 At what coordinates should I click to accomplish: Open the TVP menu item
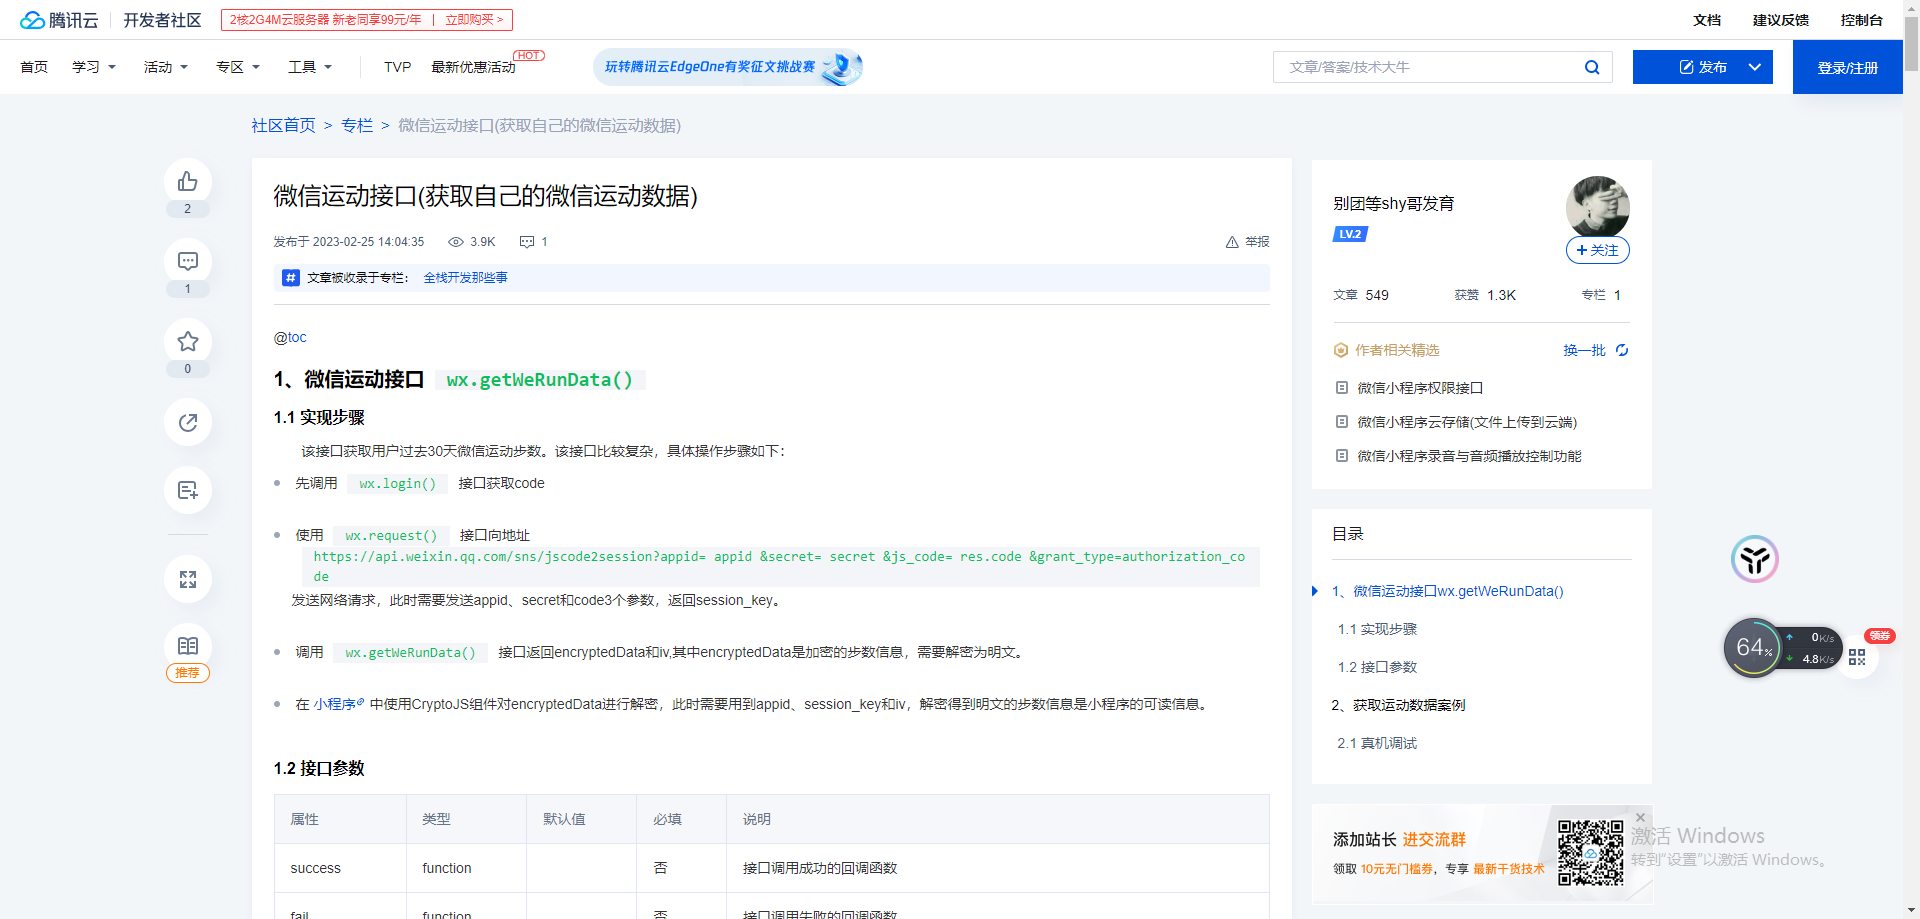pos(397,67)
